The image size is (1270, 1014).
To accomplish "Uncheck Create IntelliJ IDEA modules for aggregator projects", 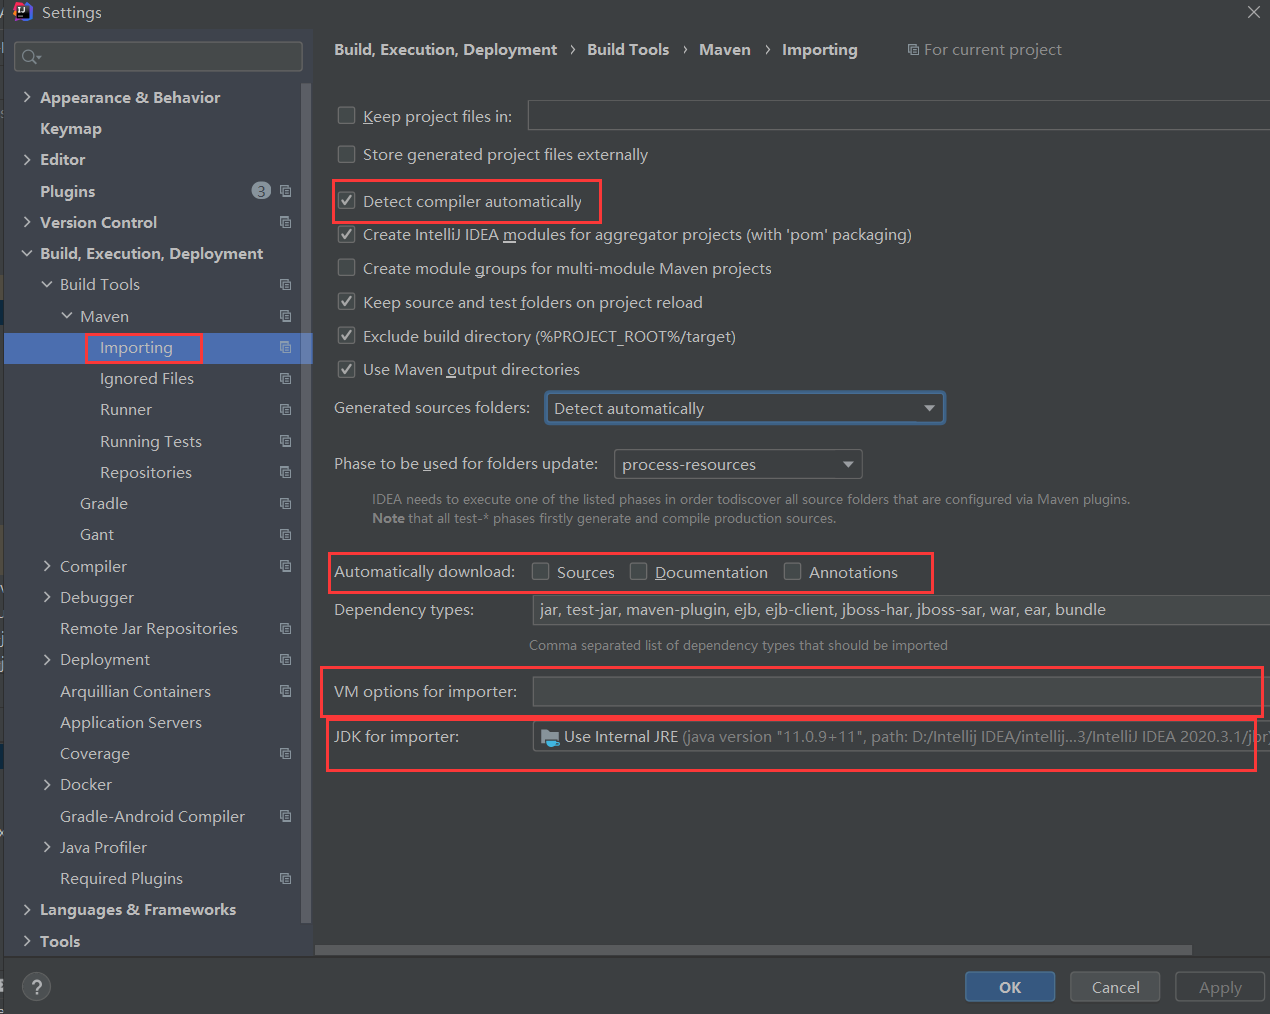I will pos(346,235).
